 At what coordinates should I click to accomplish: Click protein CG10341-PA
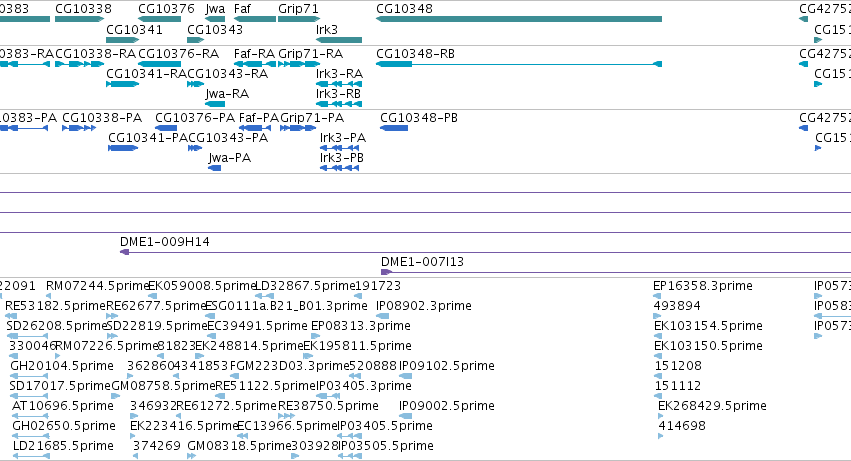pyautogui.click(x=148, y=137)
